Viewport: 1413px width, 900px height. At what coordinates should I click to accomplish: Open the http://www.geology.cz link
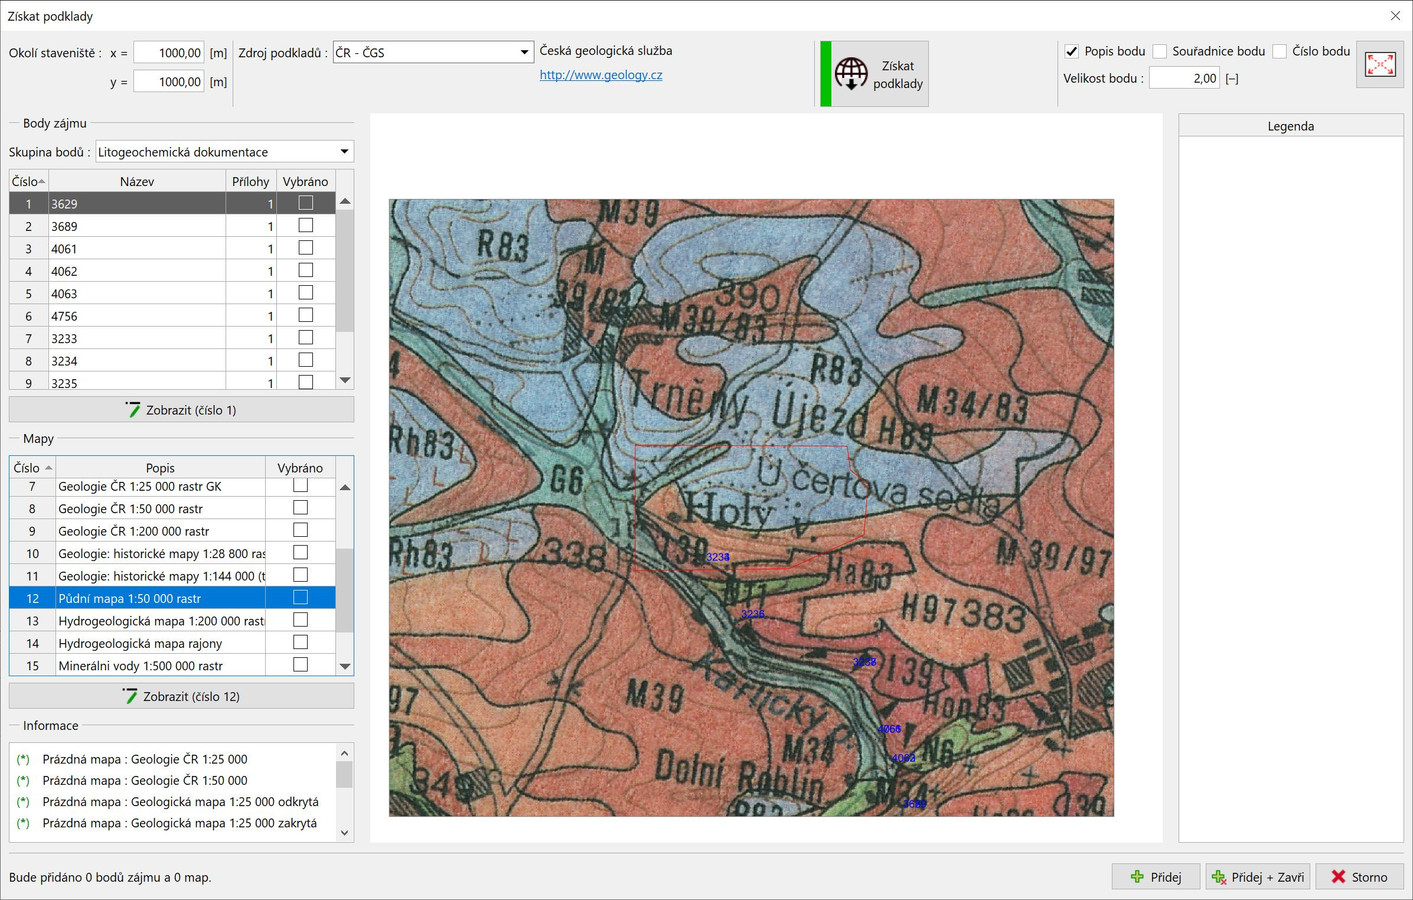click(601, 75)
